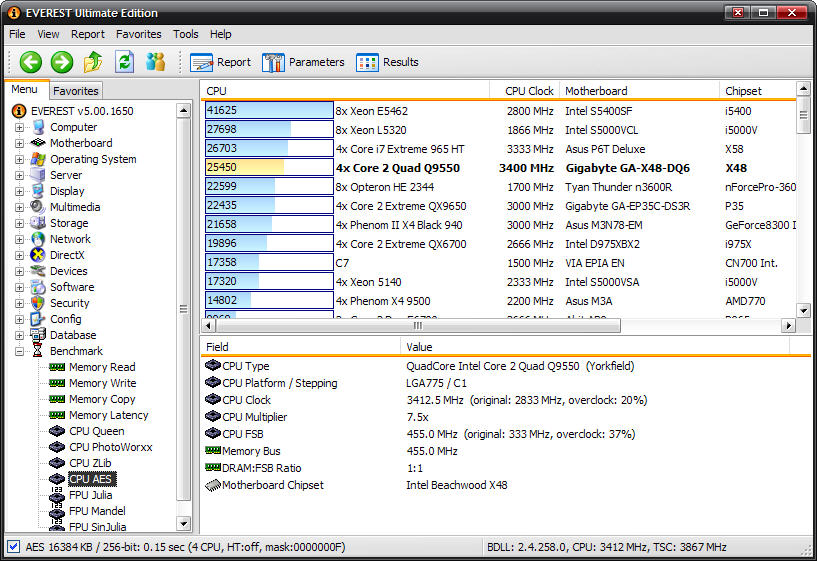Screen dimensions: 817x561
Task: Click the 27698 score bar for Xeon L5320
Action: click(269, 129)
